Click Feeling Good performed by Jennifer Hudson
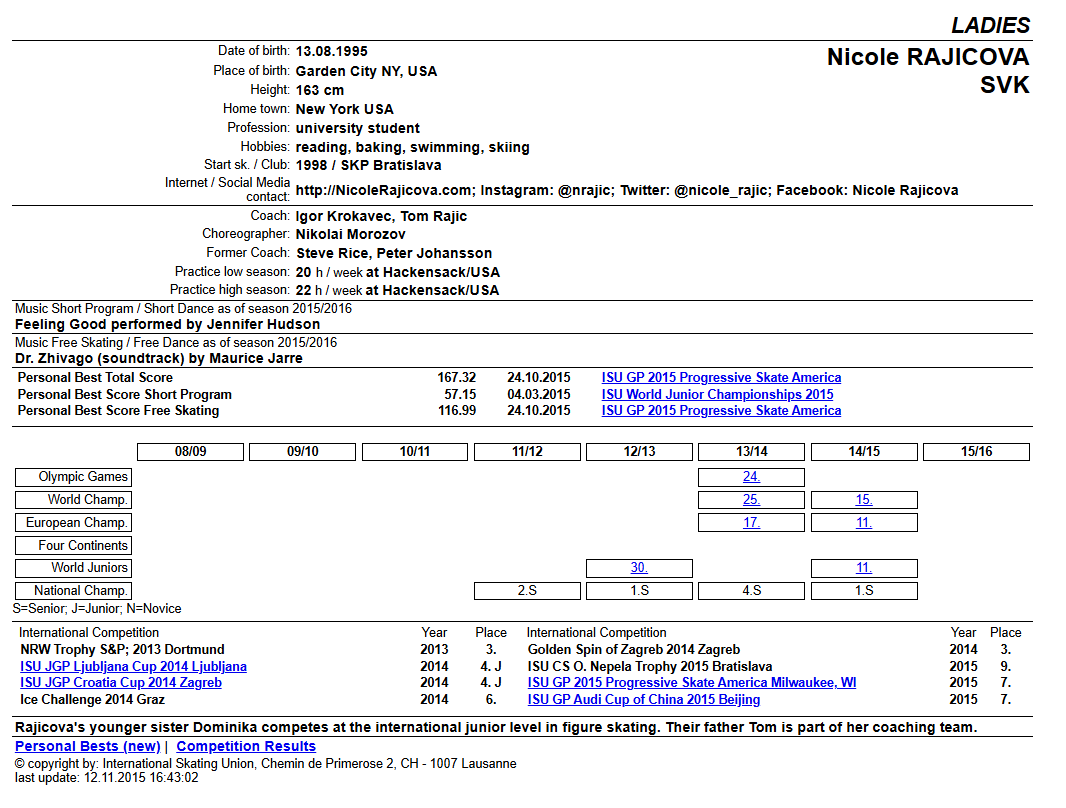The image size is (1066, 808). click(x=167, y=324)
